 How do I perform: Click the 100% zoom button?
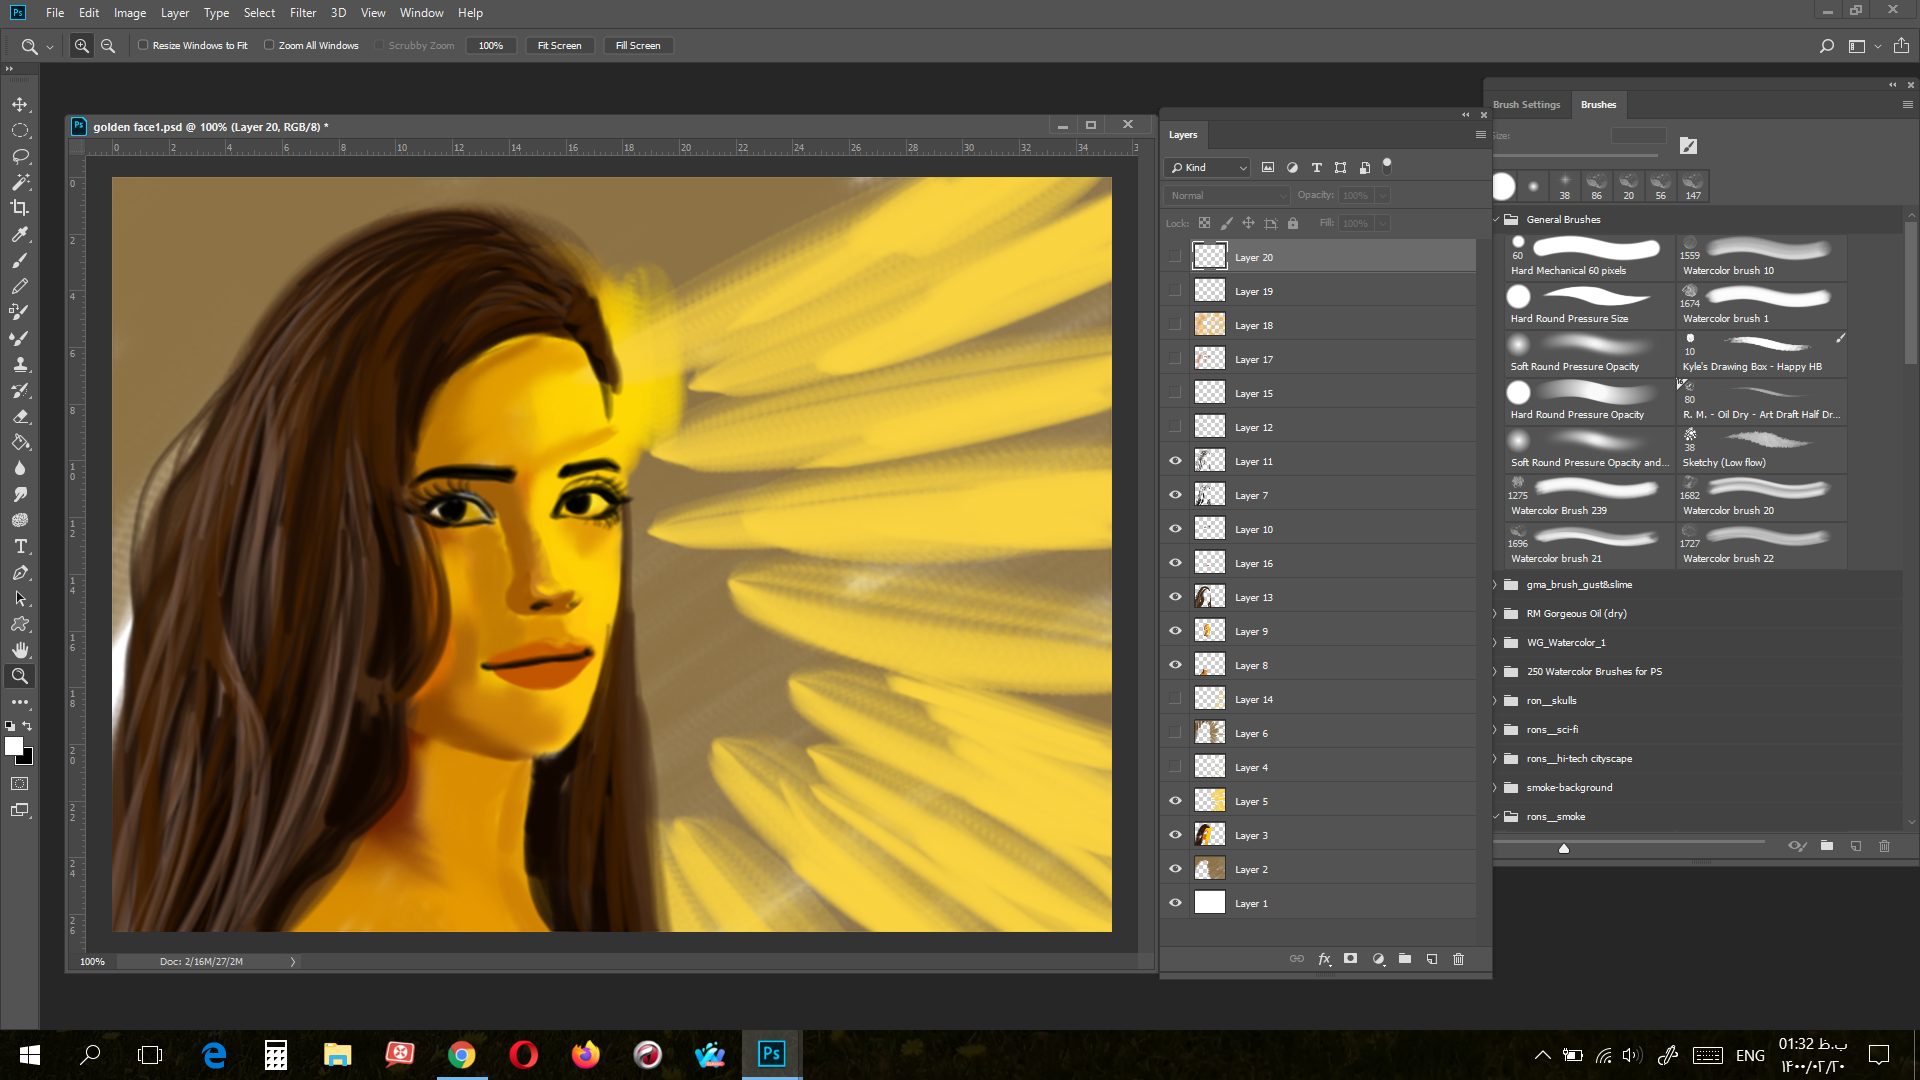coord(491,45)
